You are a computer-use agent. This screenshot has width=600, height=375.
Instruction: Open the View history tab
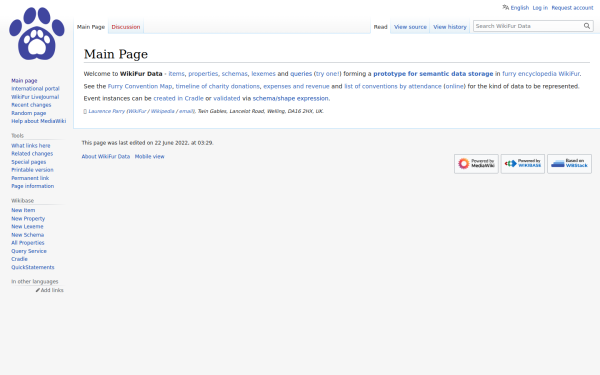[450, 27]
